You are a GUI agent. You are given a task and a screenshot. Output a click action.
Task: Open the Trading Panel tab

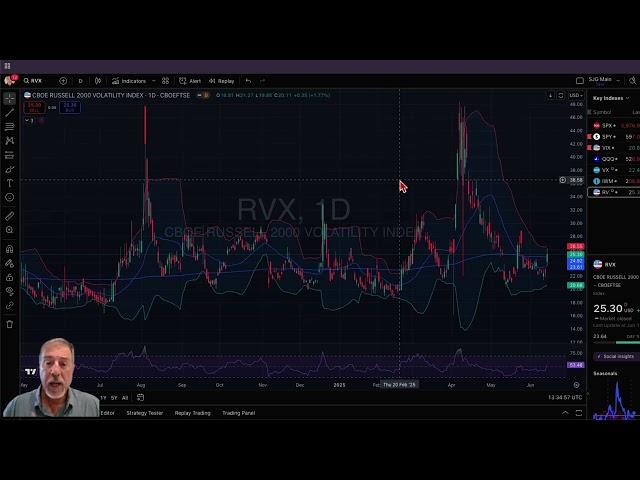[x=238, y=413]
